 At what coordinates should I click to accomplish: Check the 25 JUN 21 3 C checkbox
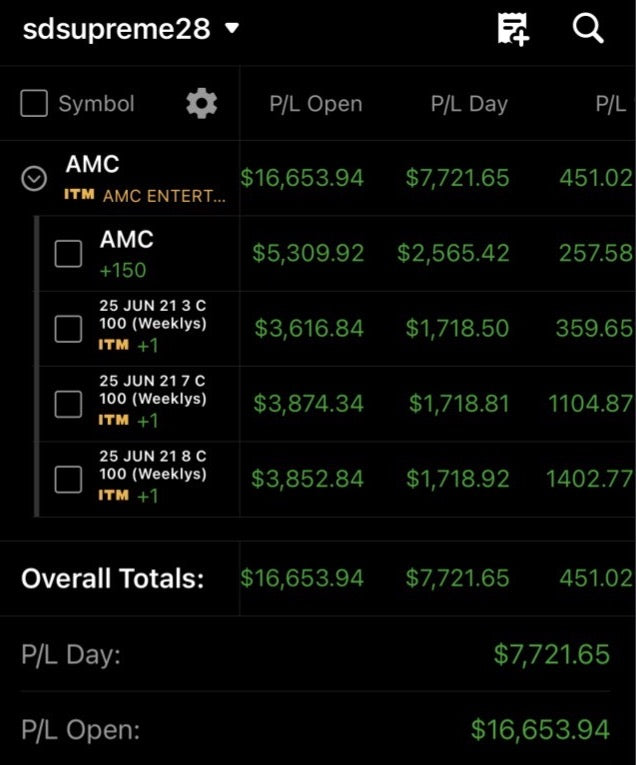click(x=68, y=328)
